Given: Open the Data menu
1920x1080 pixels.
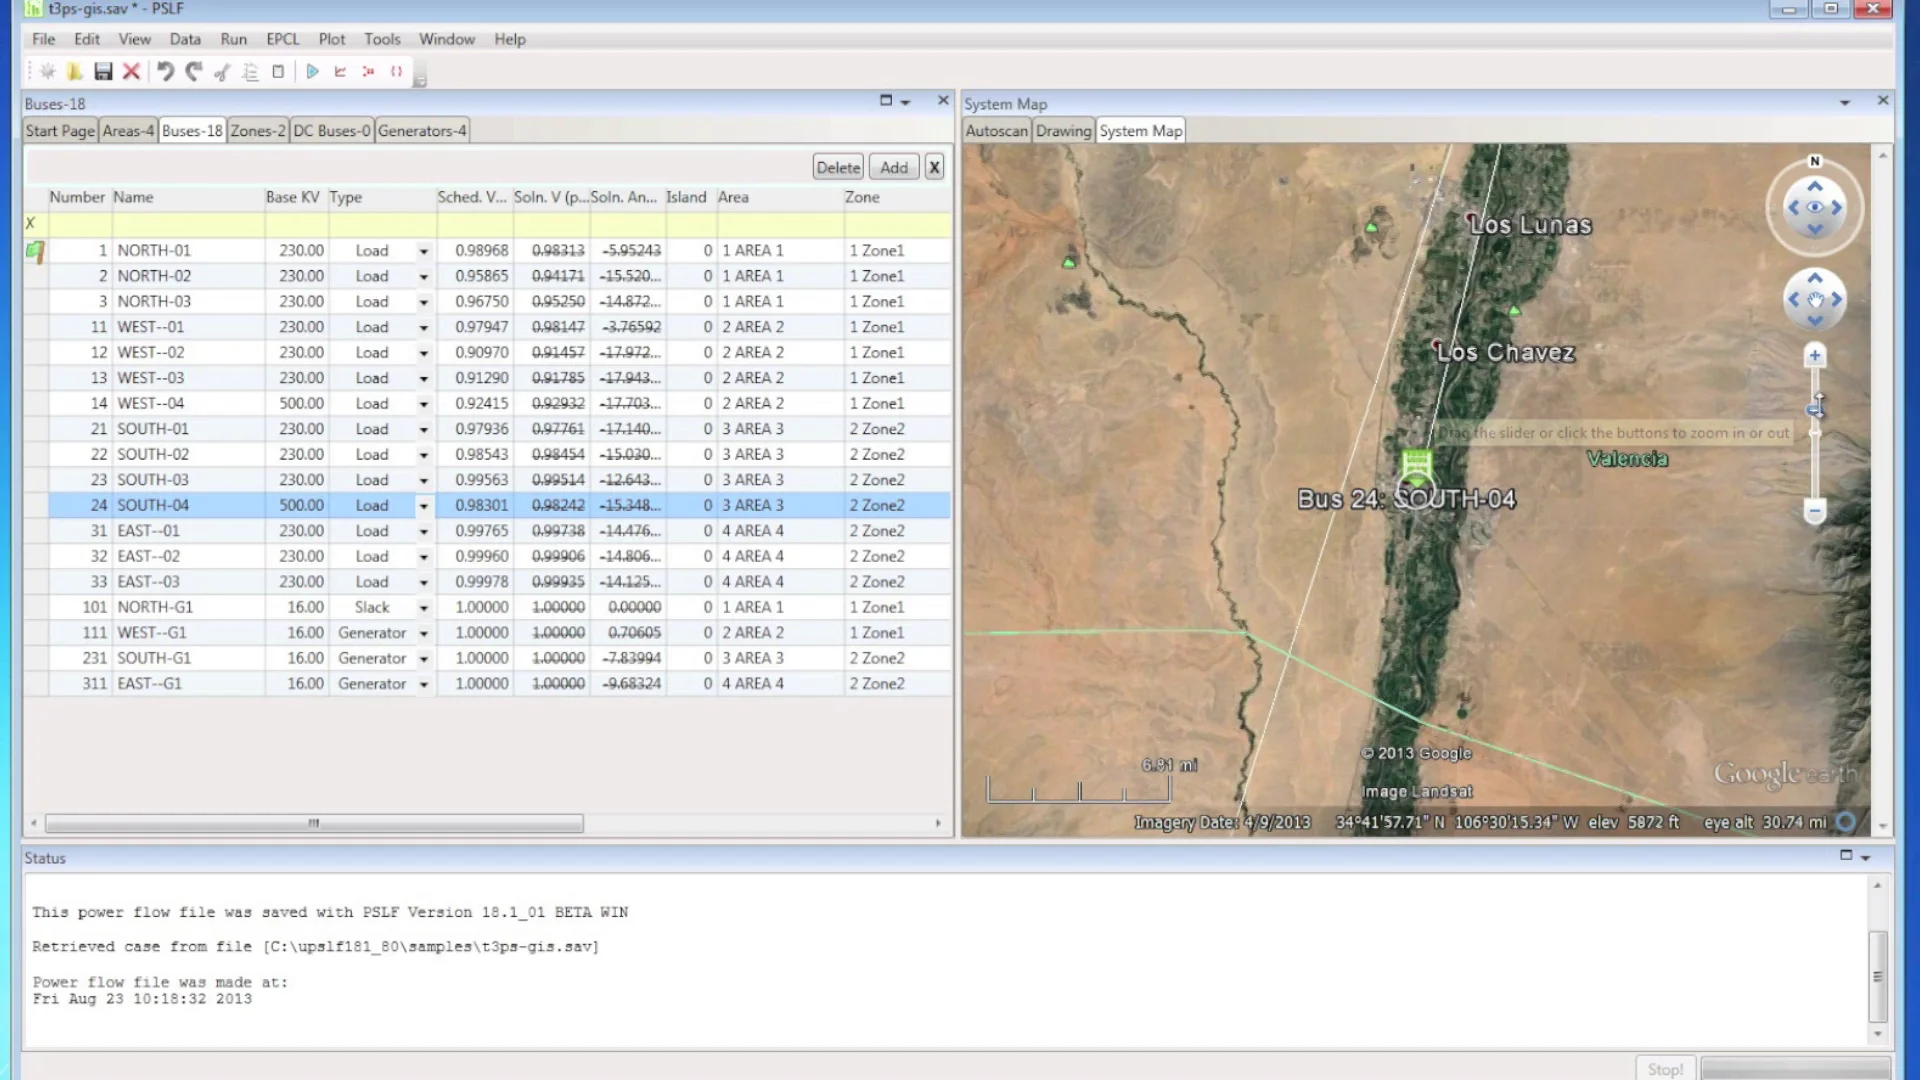Looking at the screenshot, I should tap(185, 39).
